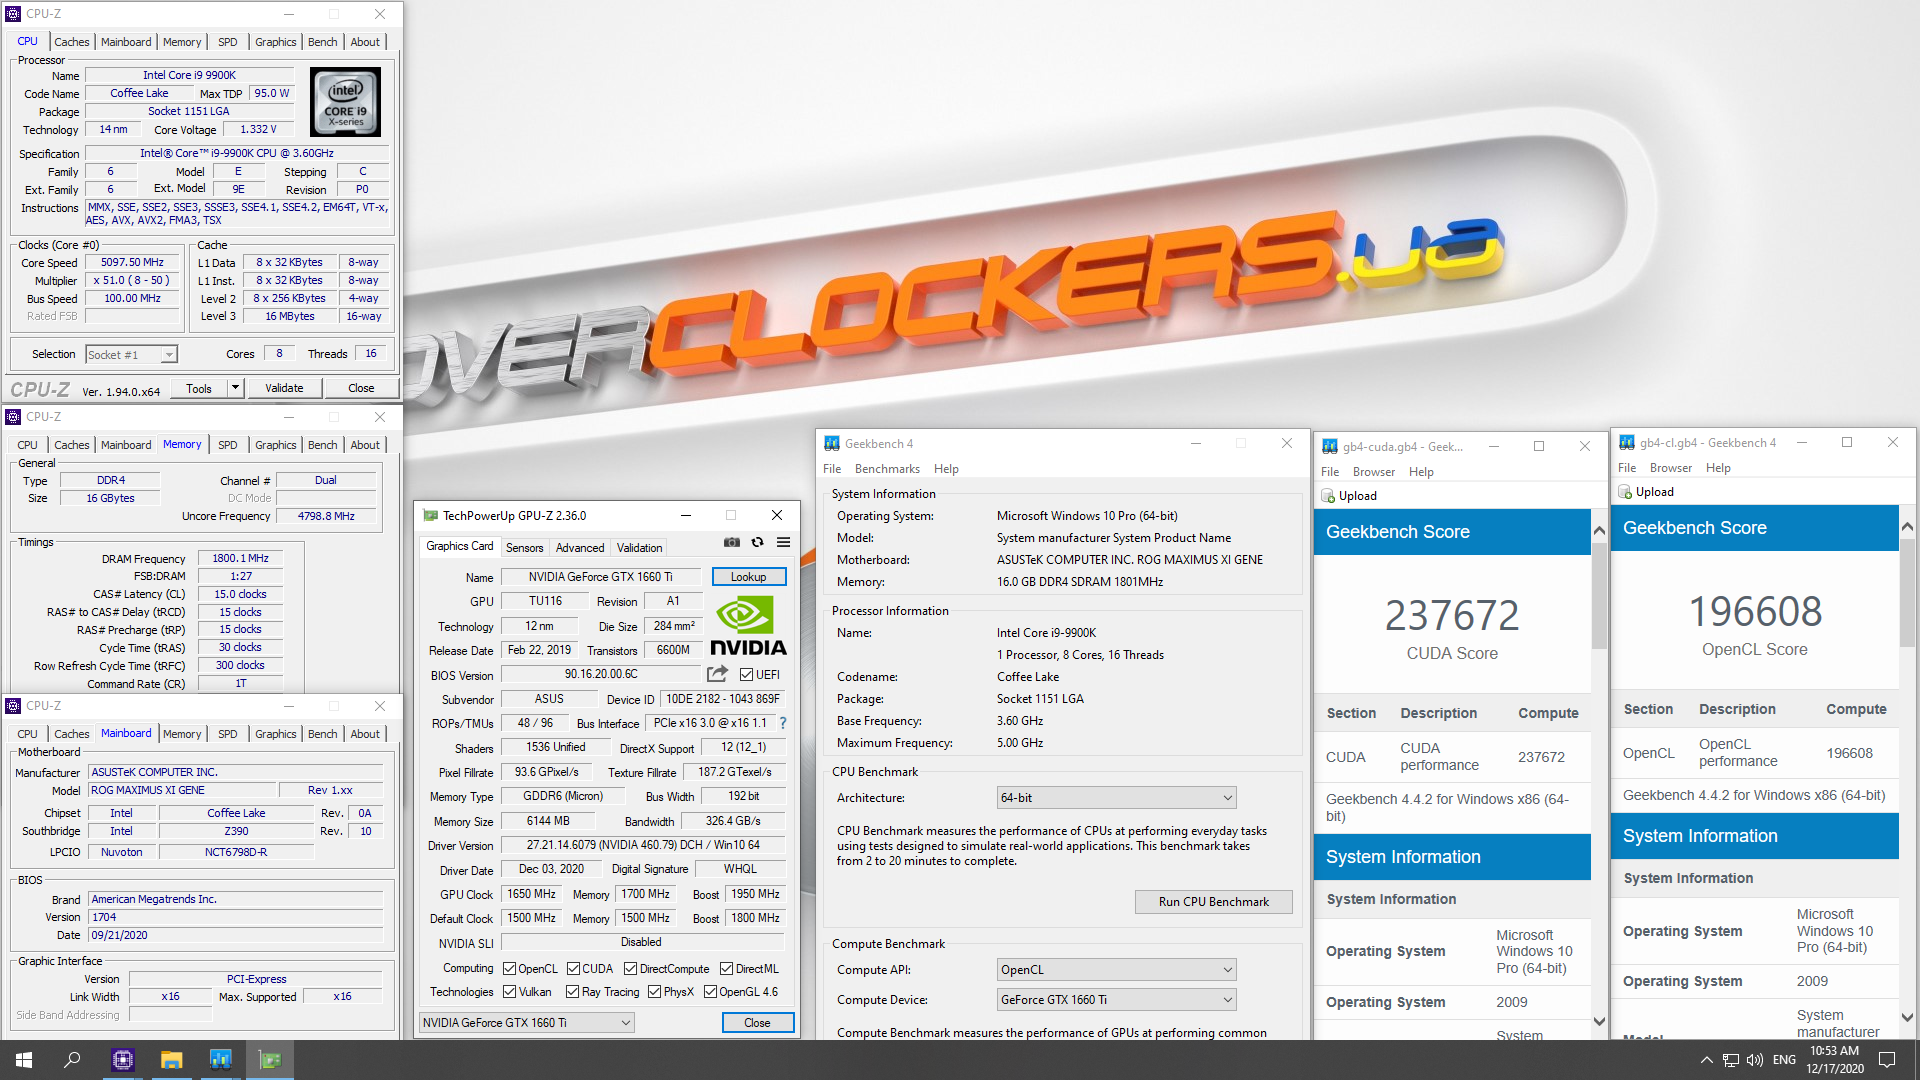
Task: Click the BIOS Version field 90.16.20.00.6C
Action: click(x=601, y=675)
